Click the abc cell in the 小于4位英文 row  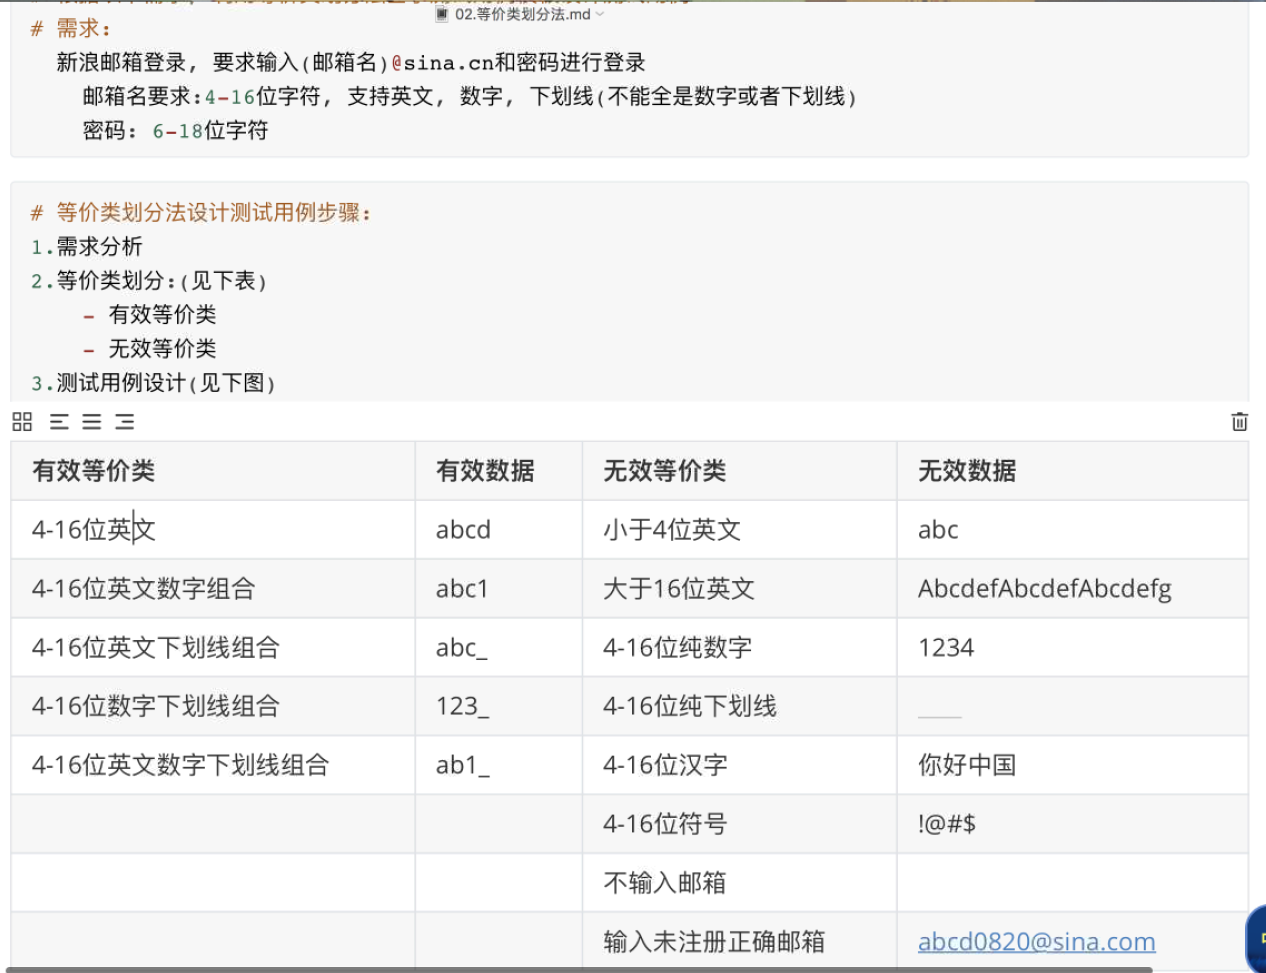click(x=1073, y=530)
